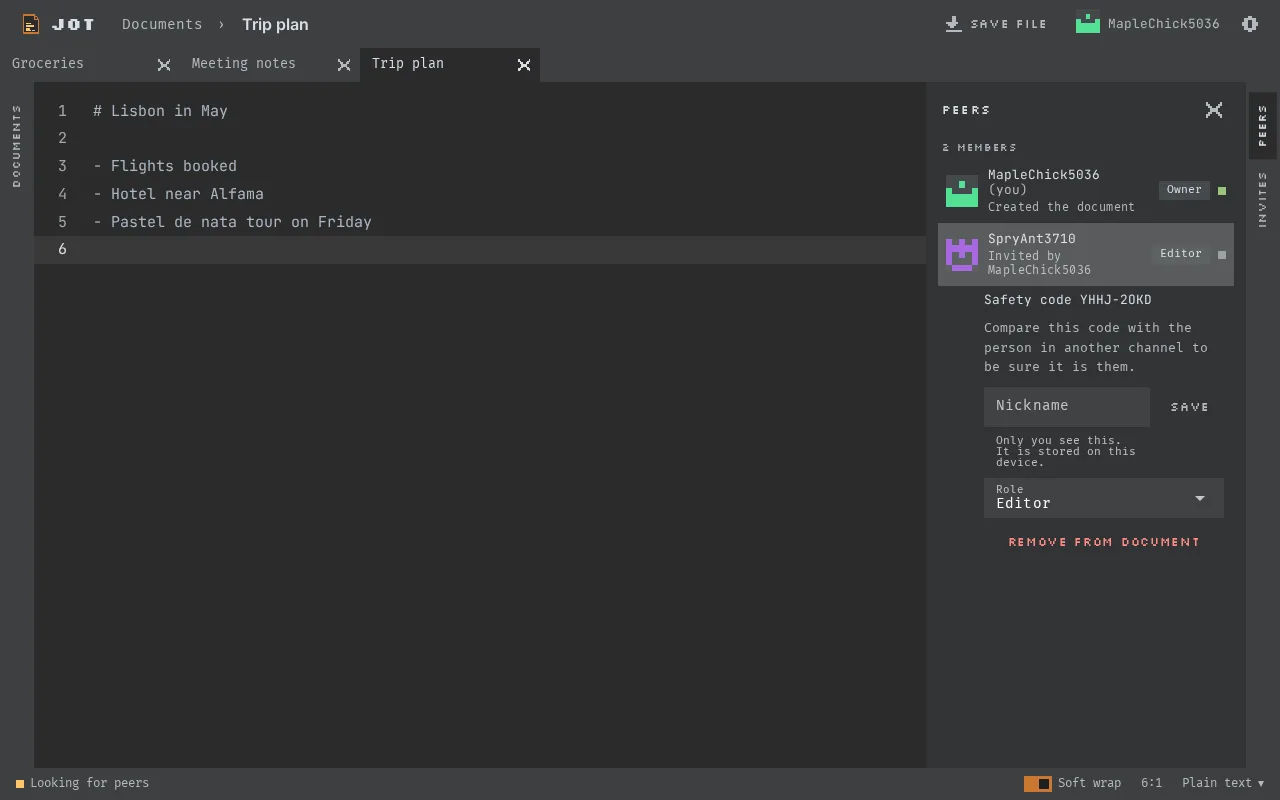The height and width of the screenshot is (800, 1280).
Task: Close the Trip plan tab
Action: (524, 65)
